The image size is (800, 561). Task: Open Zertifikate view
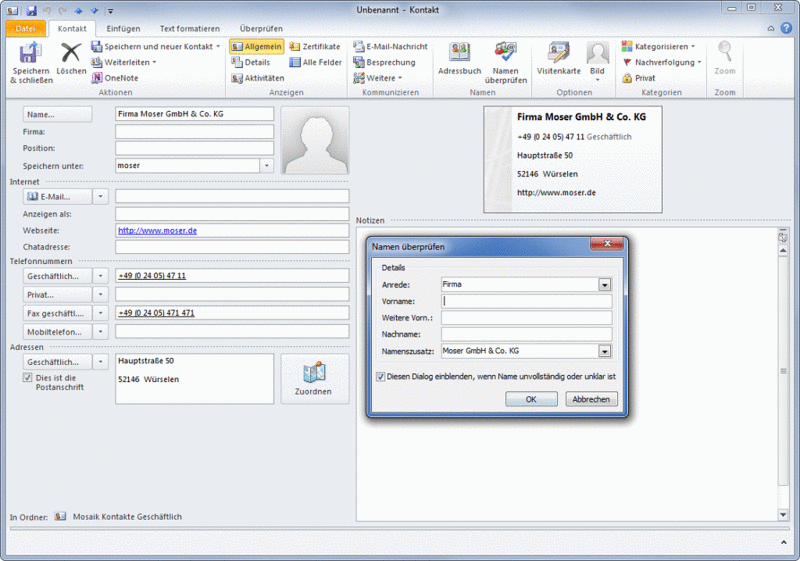pos(315,46)
